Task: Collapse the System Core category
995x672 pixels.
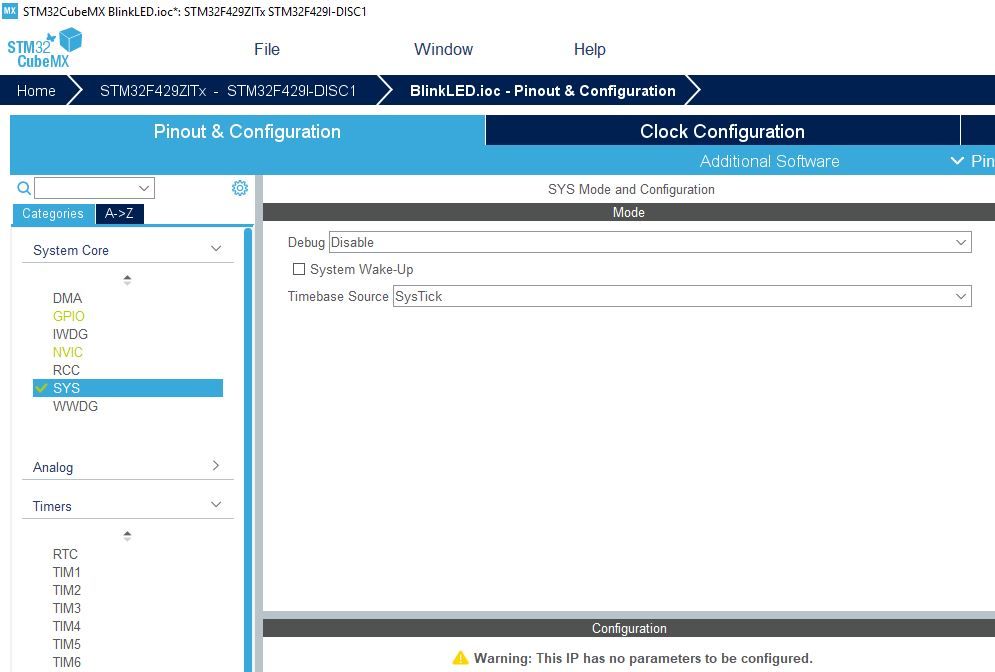Action: 216,249
